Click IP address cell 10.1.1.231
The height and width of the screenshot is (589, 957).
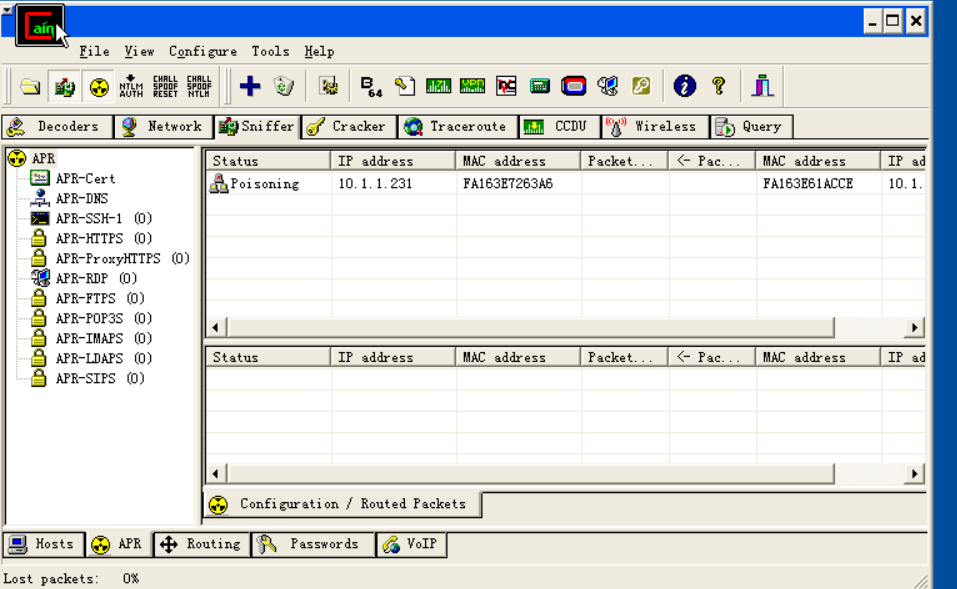(x=375, y=183)
